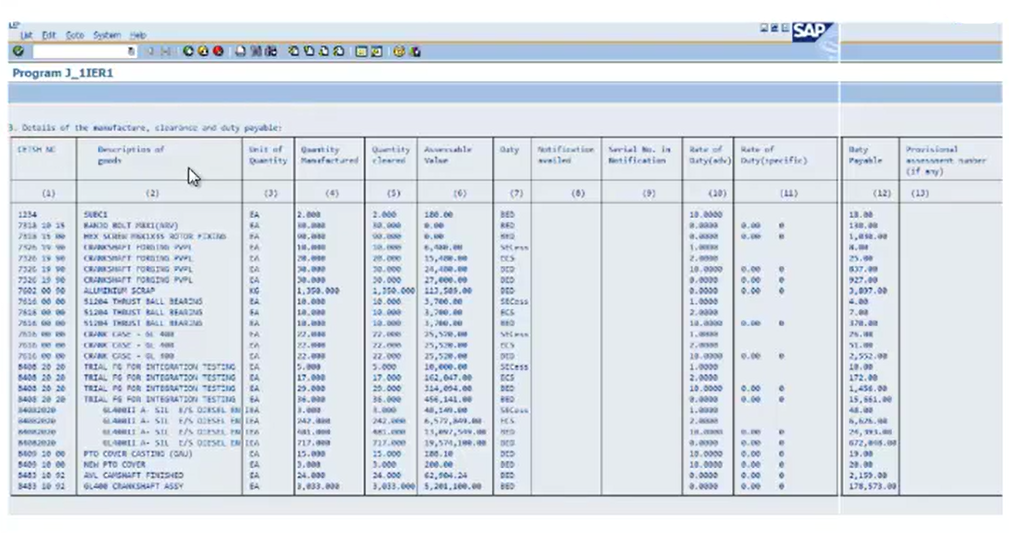Open the Help menu
Screen dimensions: 1009x533
tap(138, 35)
